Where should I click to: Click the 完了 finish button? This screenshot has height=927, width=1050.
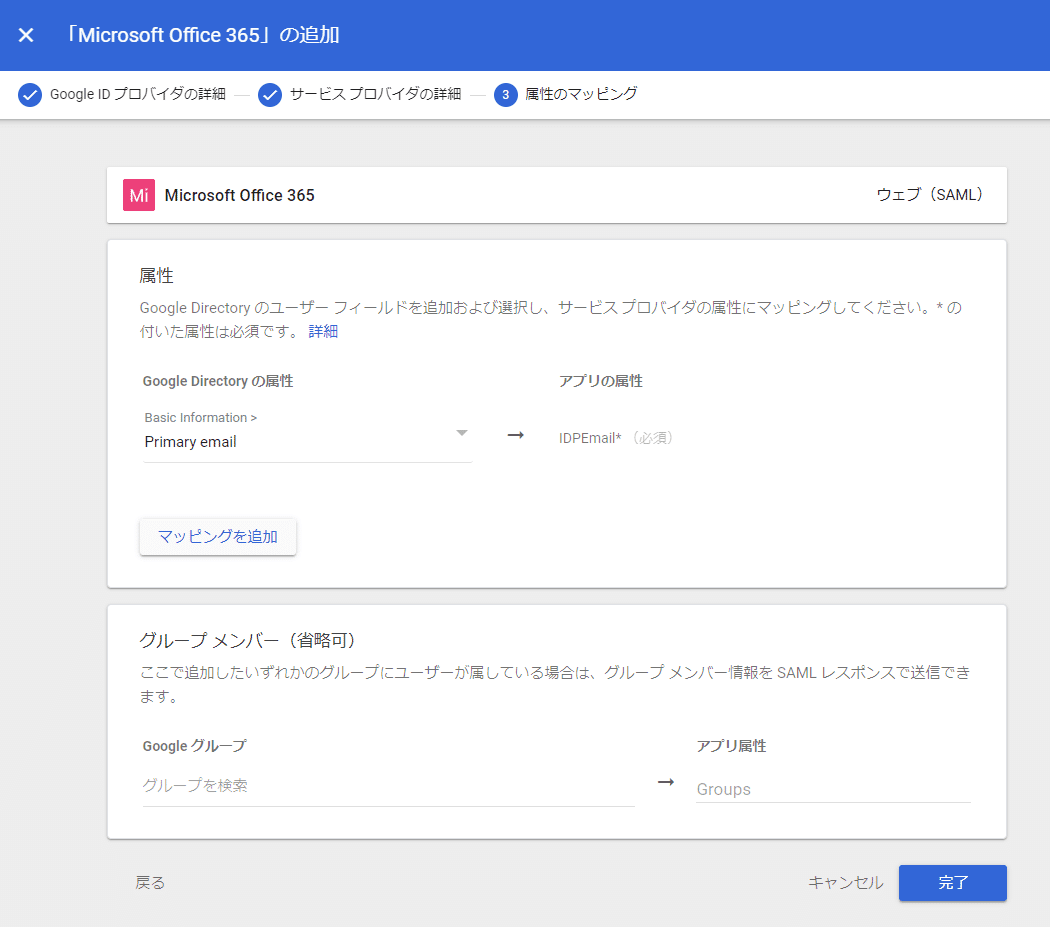952,883
